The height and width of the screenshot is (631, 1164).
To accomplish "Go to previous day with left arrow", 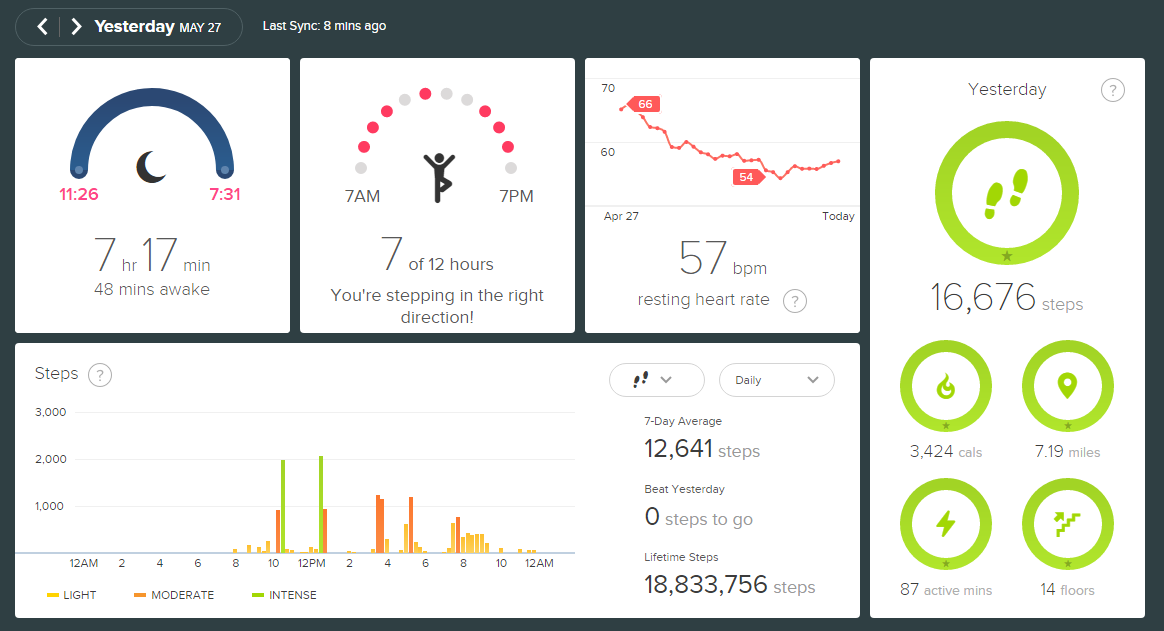I will 42,27.
